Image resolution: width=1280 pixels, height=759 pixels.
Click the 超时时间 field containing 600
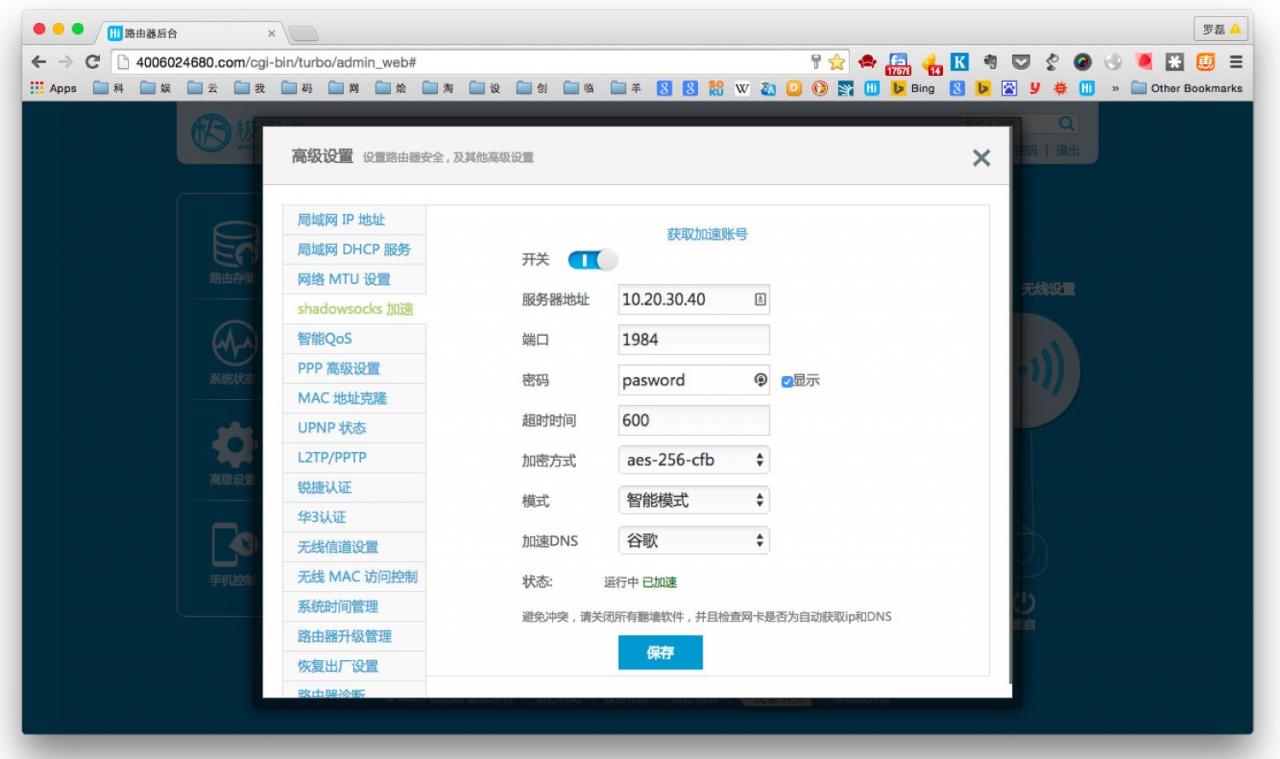coord(694,420)
